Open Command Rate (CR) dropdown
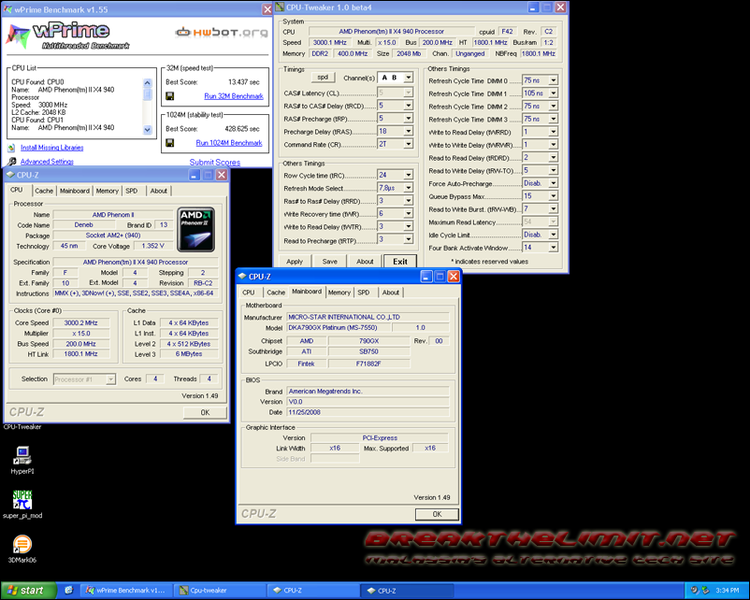Image resolution: width=750 pixels, height=600 pixels. [x=408, y=144]
